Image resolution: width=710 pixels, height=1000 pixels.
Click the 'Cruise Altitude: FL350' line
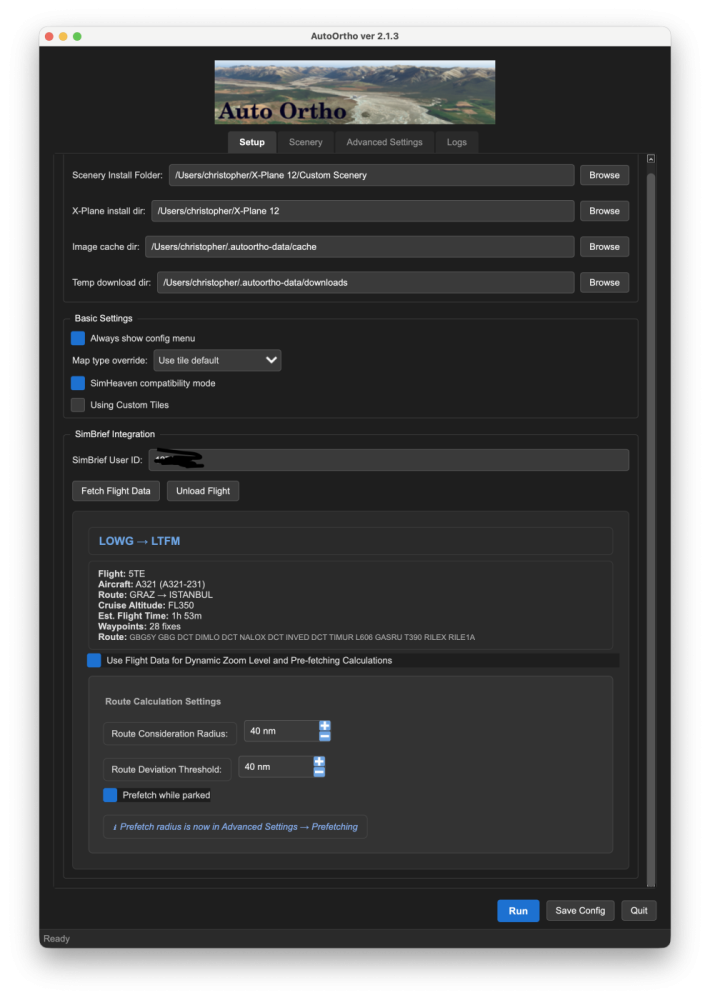(145, 605)
